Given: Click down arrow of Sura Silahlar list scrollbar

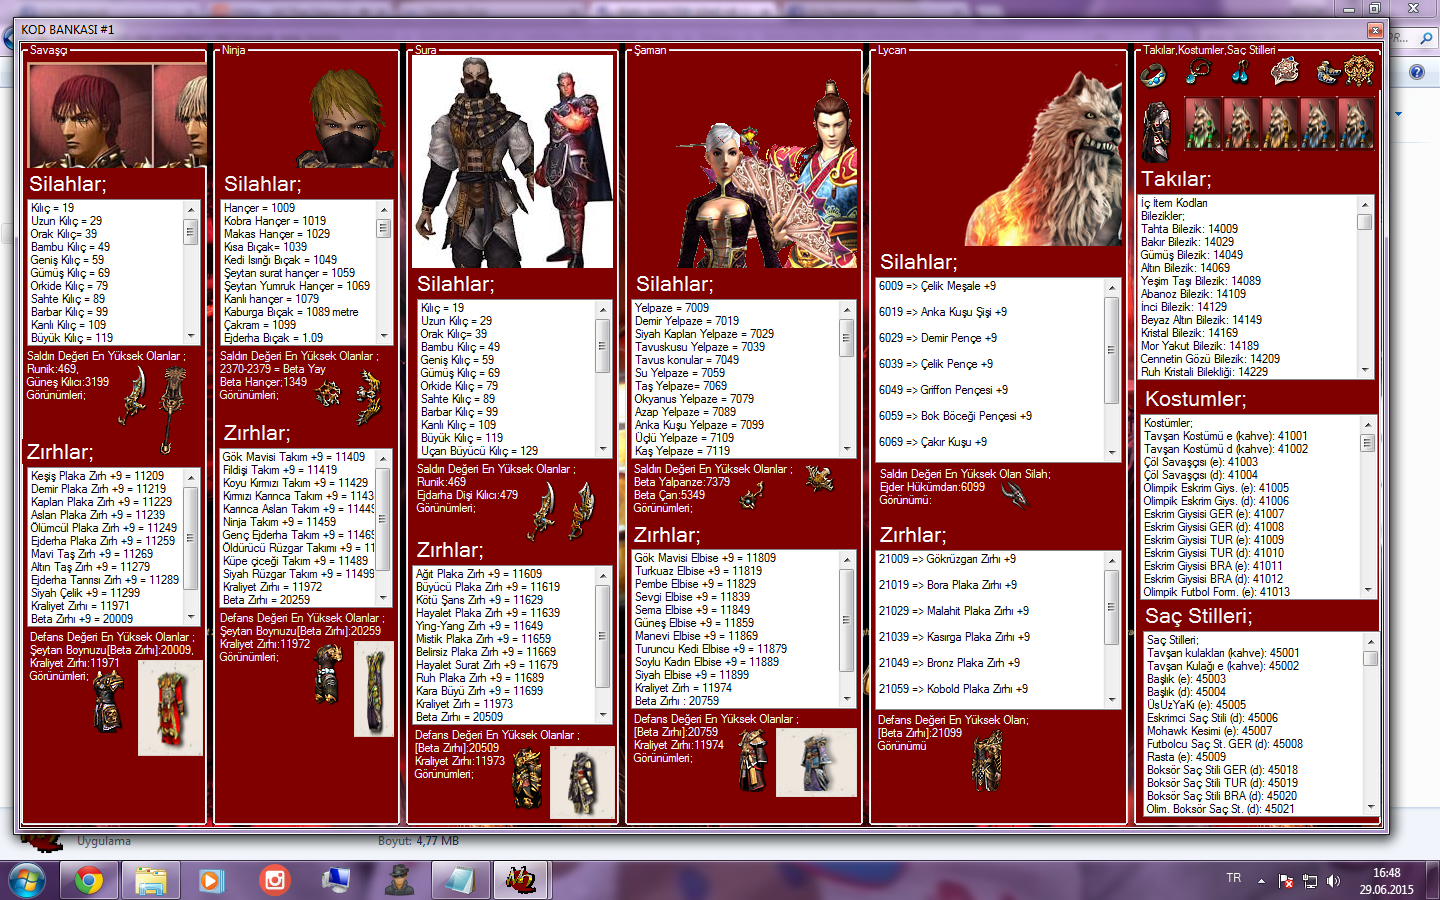Looking at the screenshot, I should (603, 450).
